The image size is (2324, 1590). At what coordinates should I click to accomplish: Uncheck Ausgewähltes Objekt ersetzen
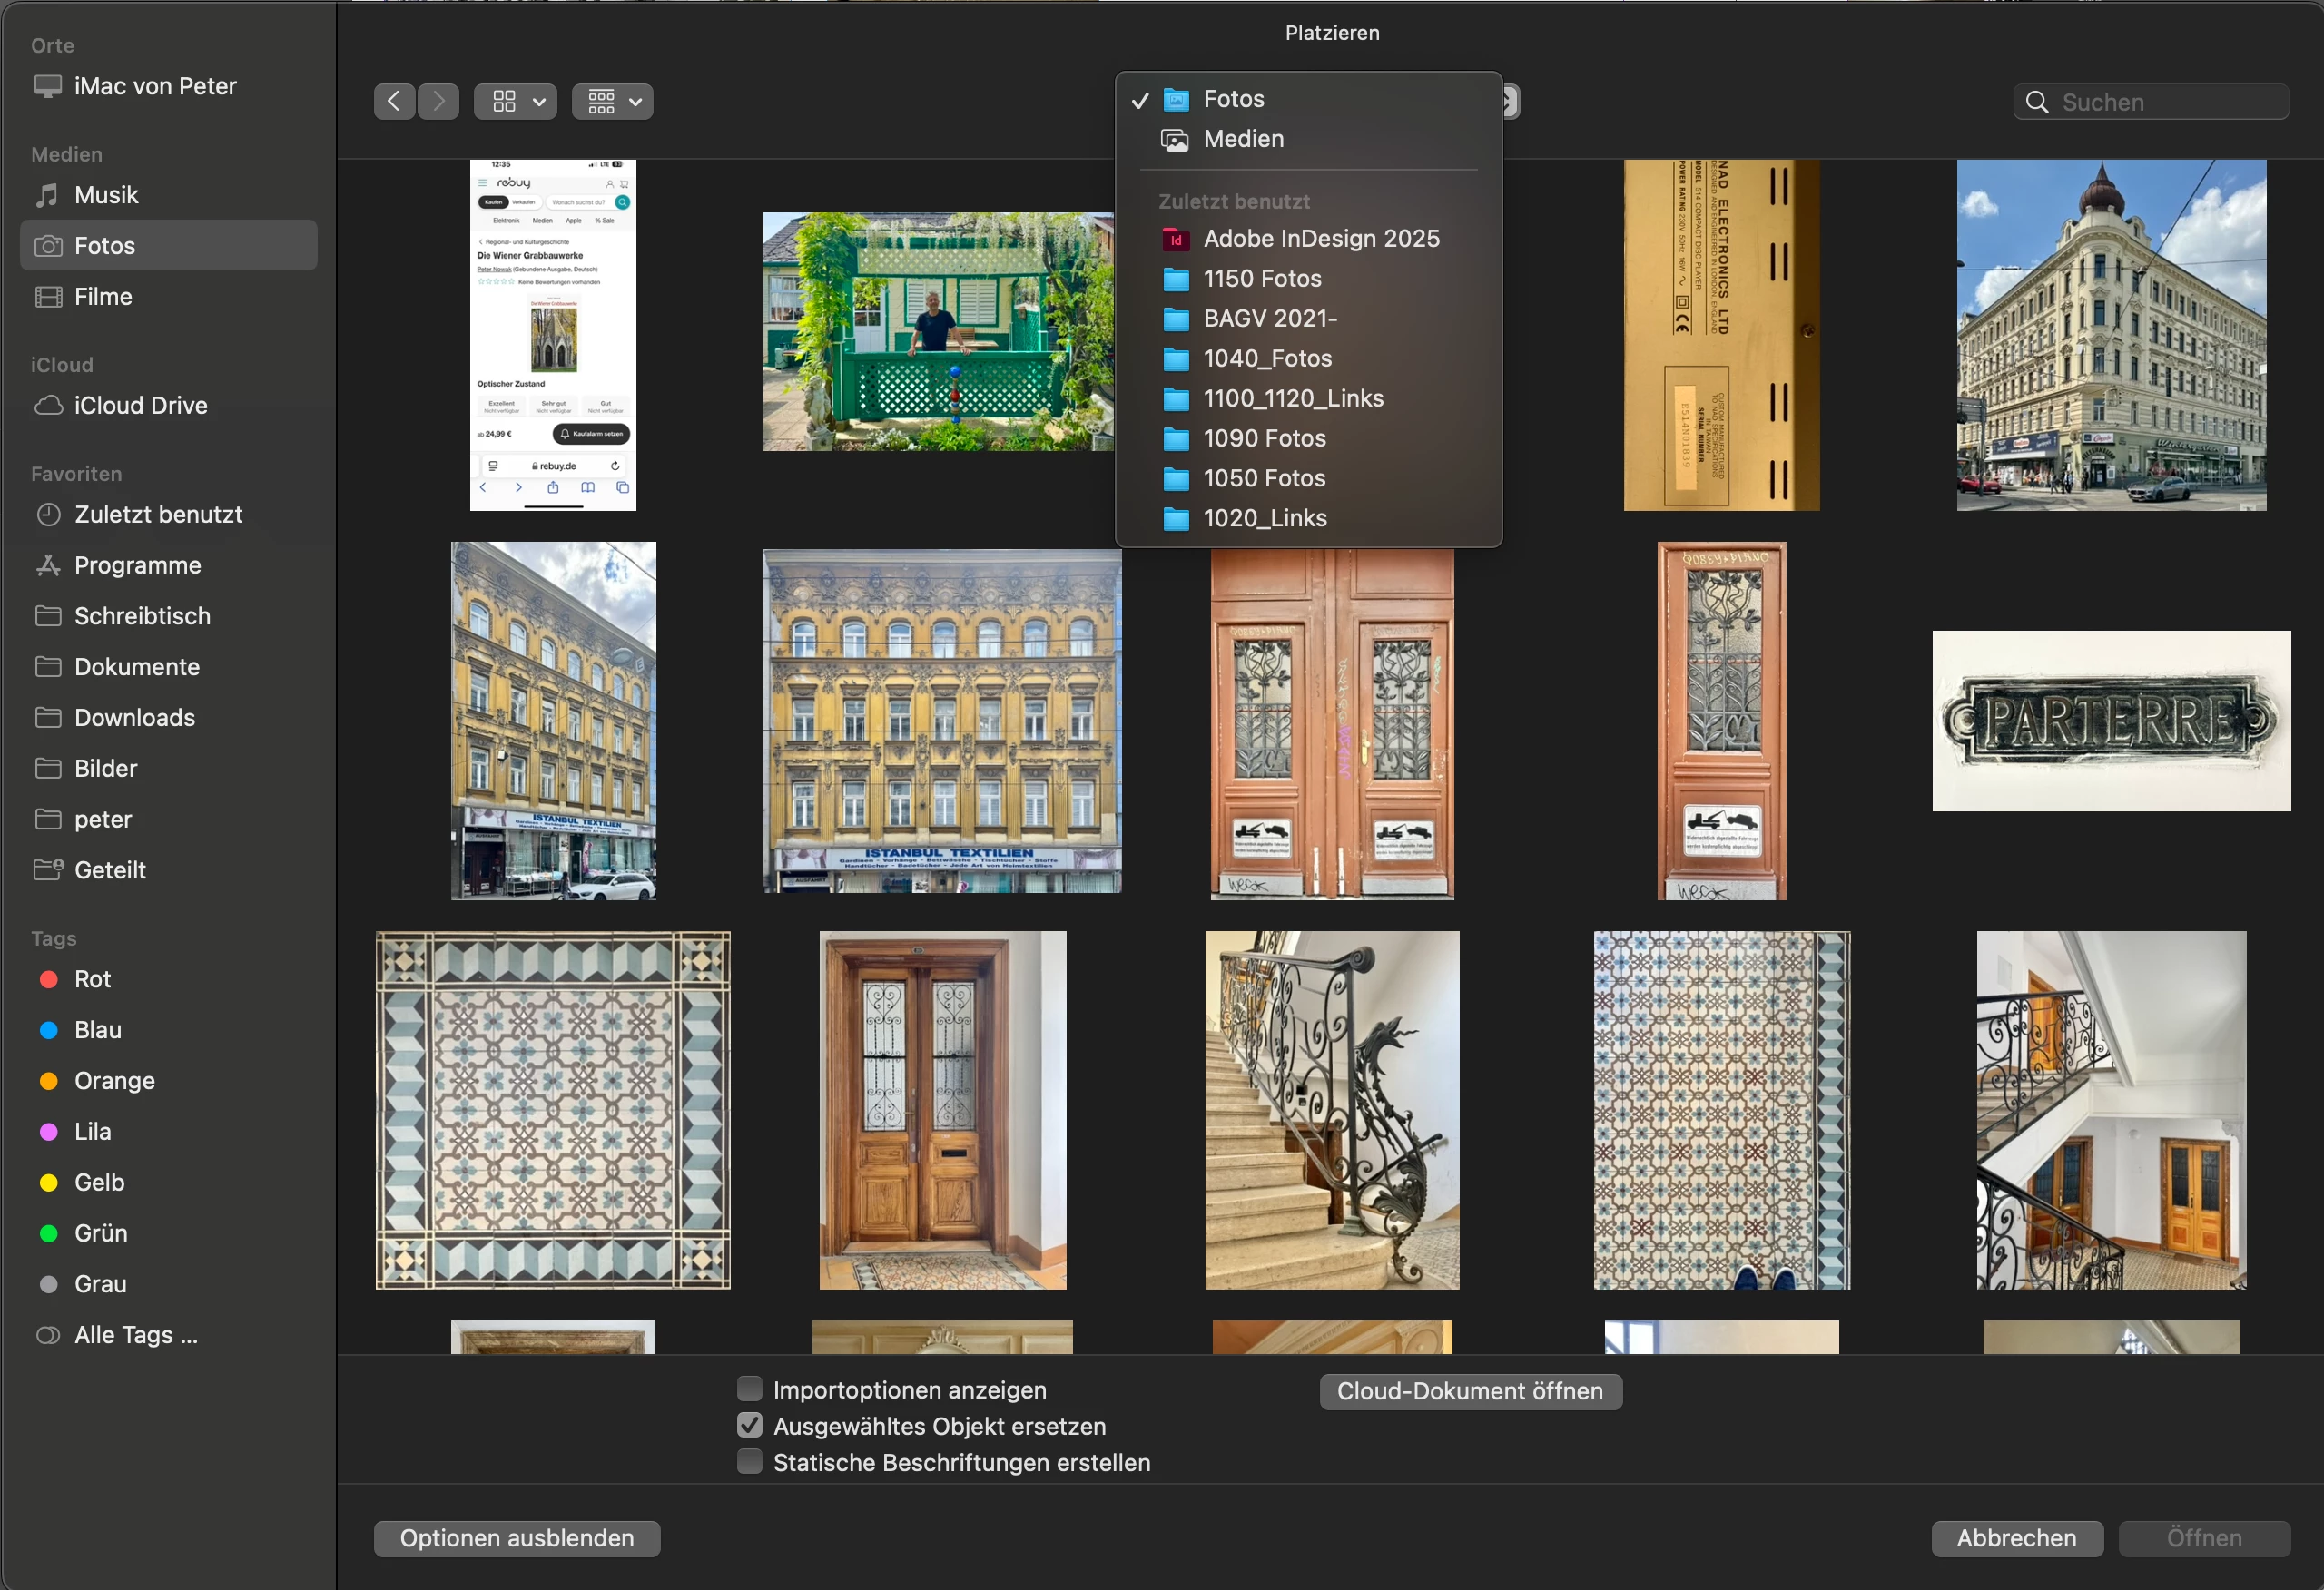click(x=749, y=1425)
